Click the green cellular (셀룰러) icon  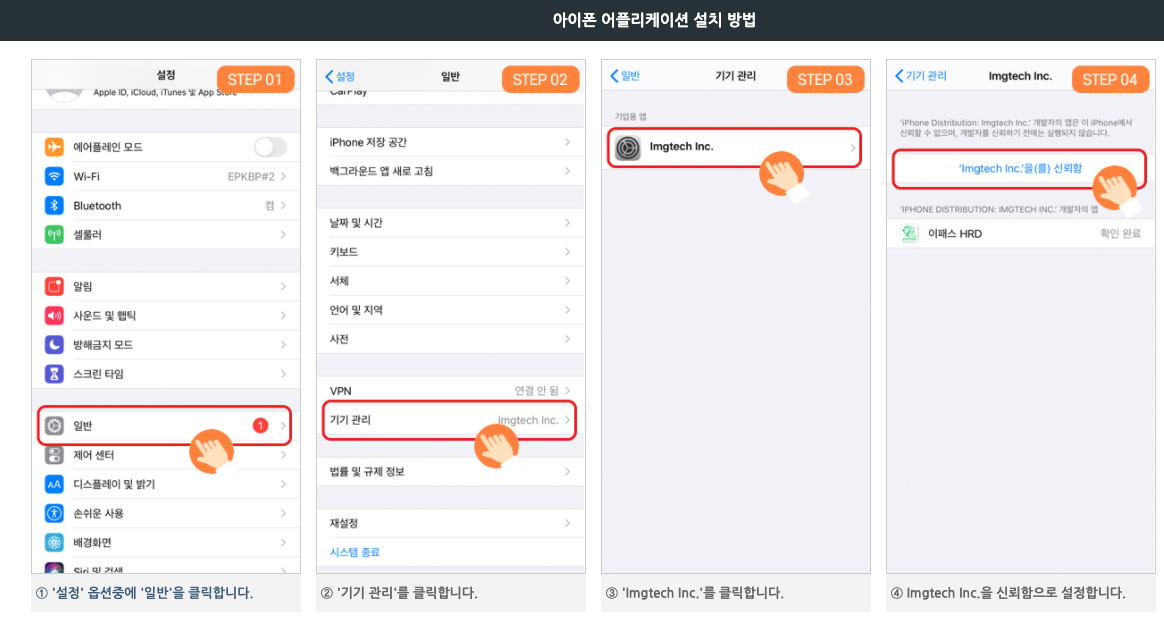(54, 235)
